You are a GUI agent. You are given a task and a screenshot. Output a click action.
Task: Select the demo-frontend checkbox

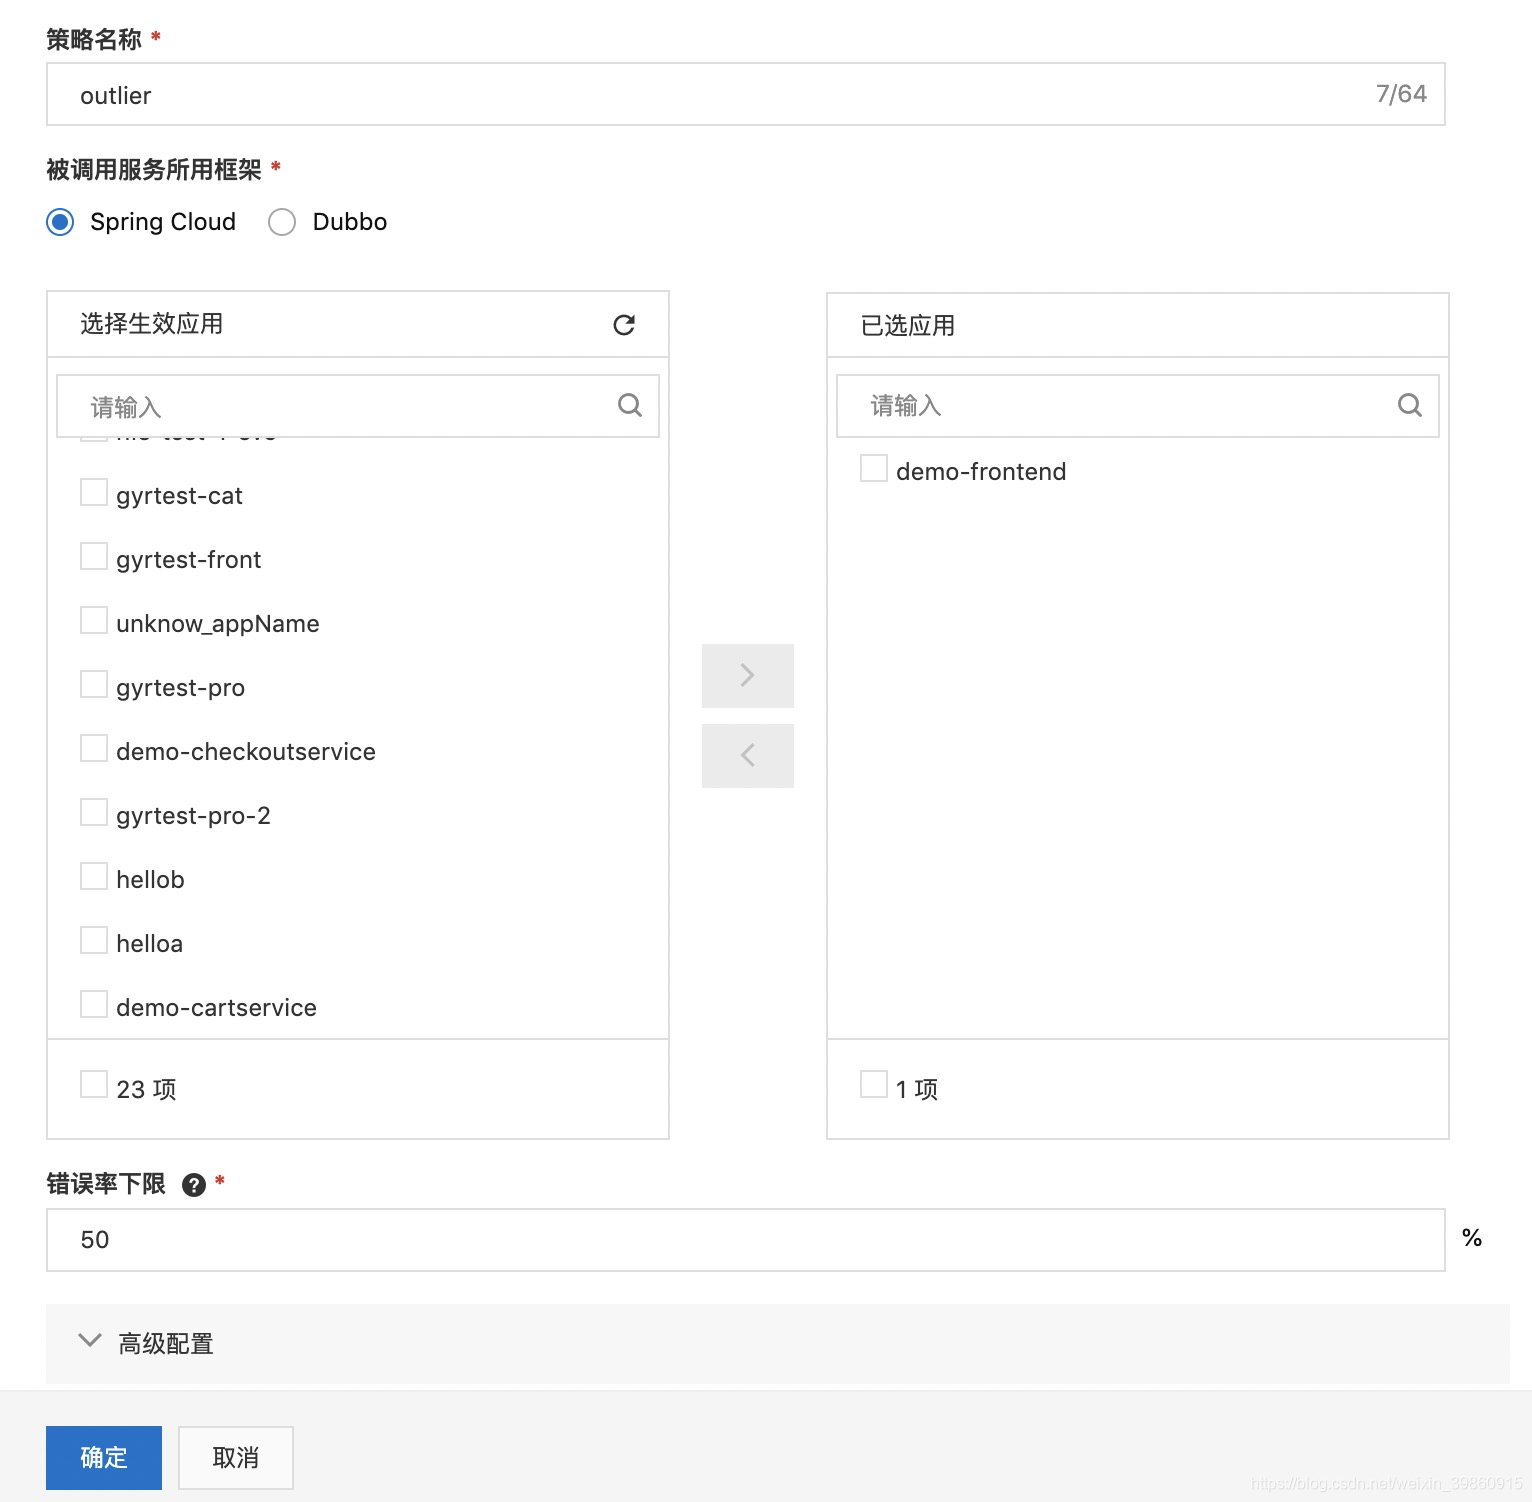click(873, 467)
